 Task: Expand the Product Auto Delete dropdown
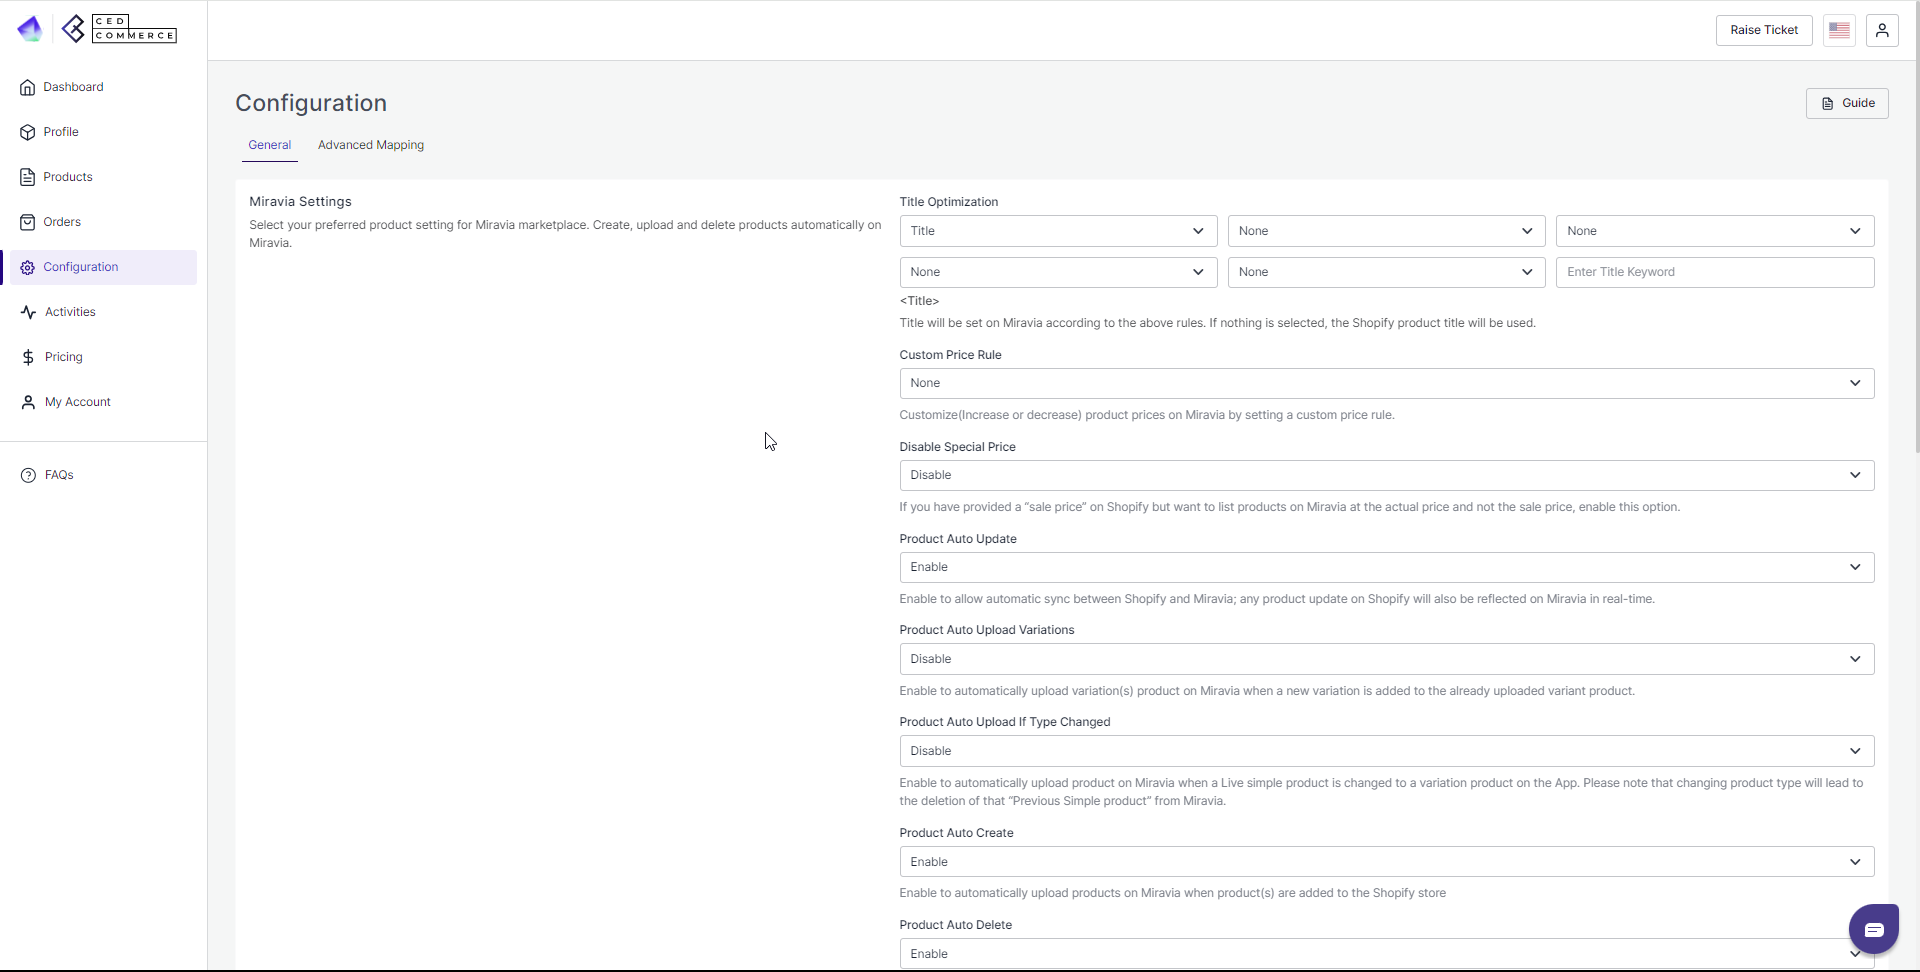tap(1387, 954)
